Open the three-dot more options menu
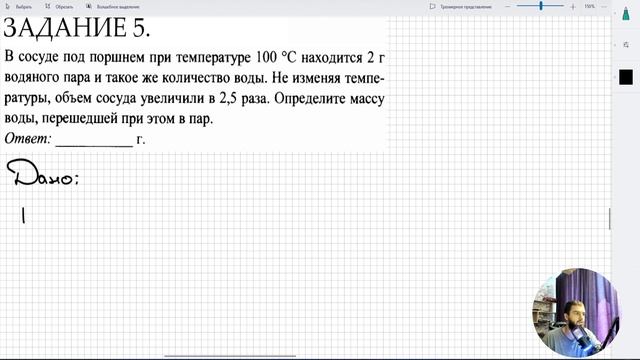Image resolution: width=640 pixels, height=360 pixels. pos(604,7)
